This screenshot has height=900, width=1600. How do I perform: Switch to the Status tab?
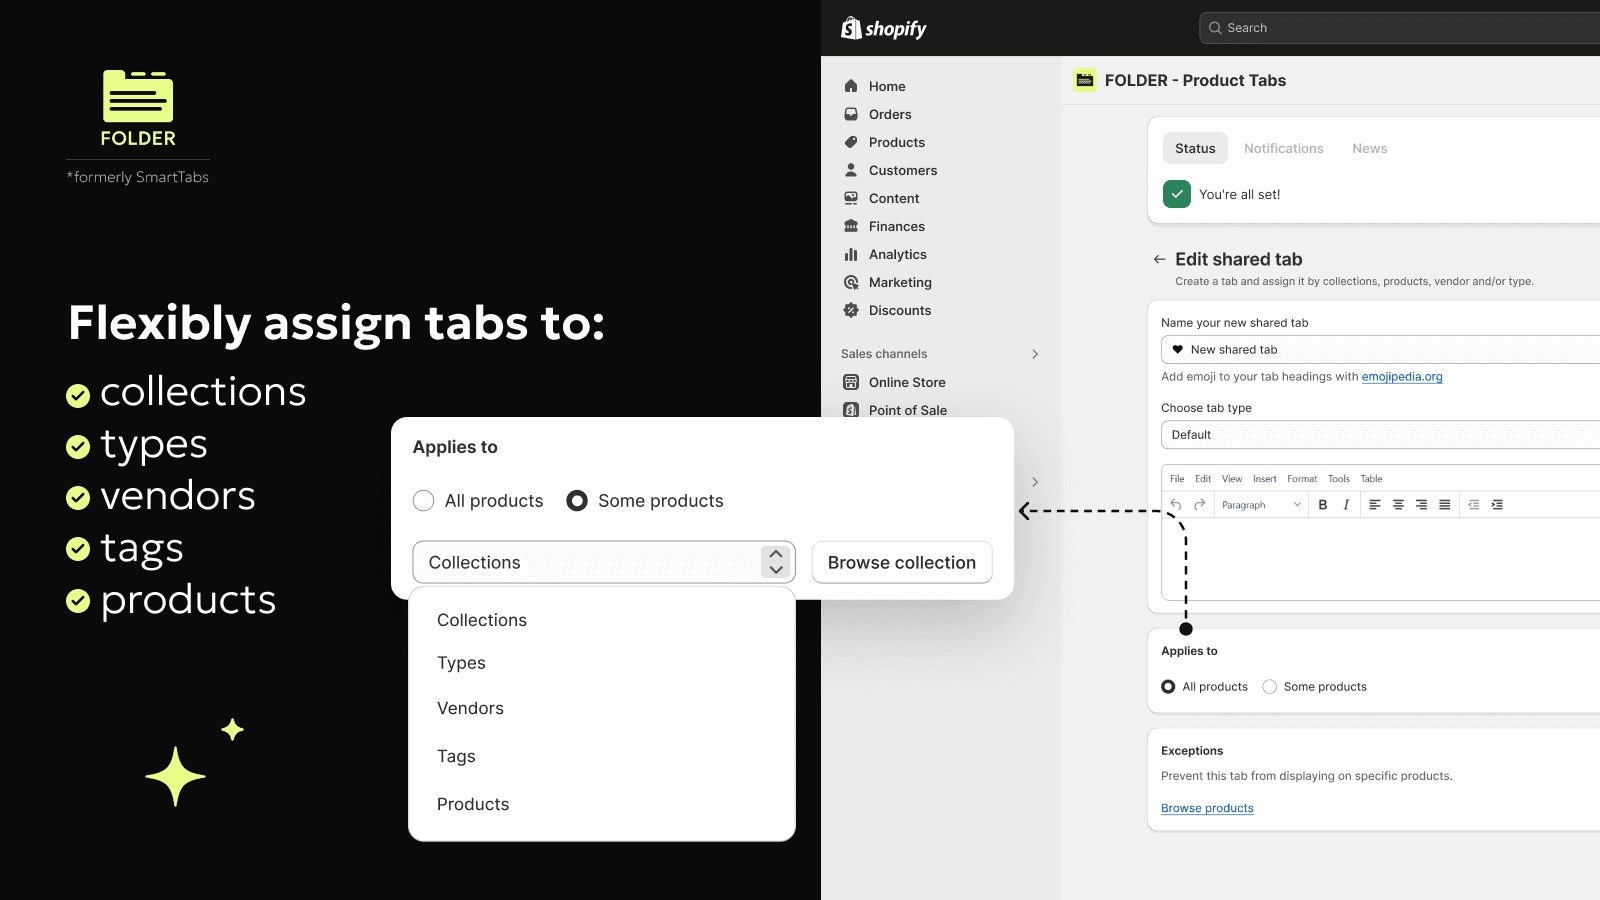point(1195,148)
